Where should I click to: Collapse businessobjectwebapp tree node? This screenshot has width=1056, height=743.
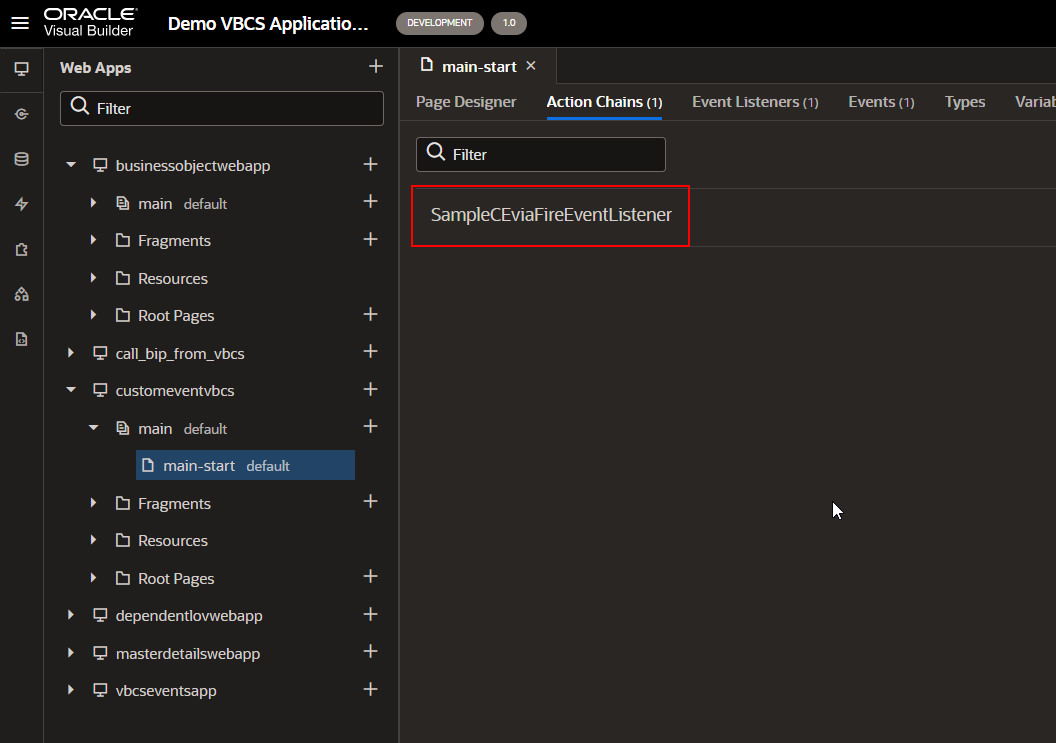click(71, 165)
